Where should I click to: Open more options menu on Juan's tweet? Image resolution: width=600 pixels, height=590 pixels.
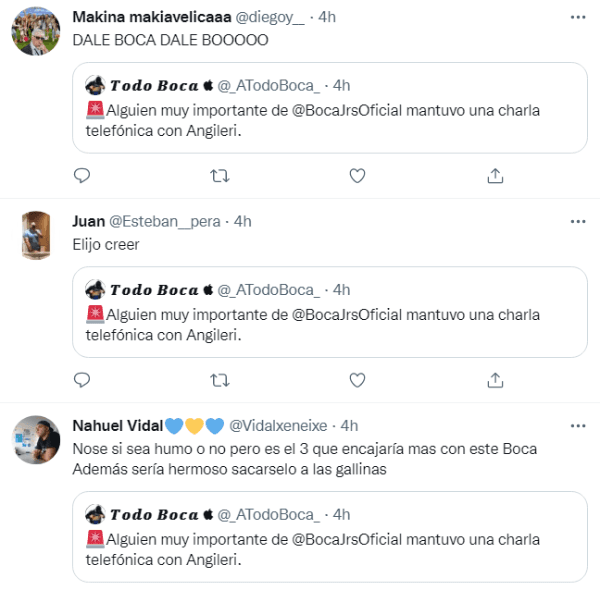[x=577, y=221]
